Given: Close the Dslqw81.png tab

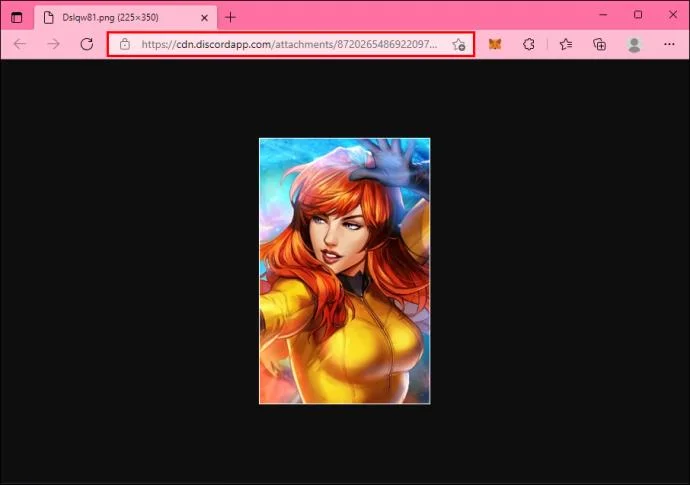Looking at the screenshot, I should click(204, 18).
